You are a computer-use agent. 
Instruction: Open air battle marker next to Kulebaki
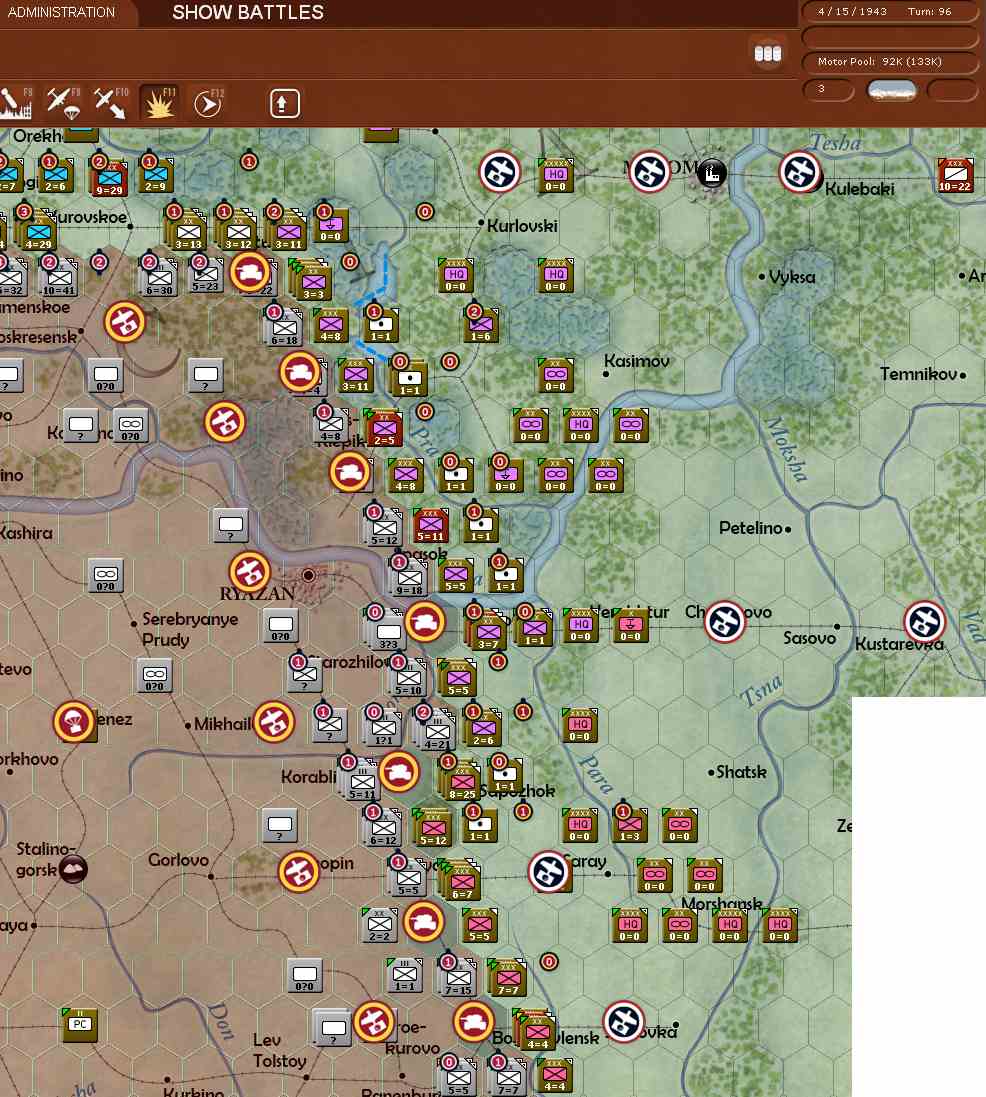pyautogui.click(x=800, y=171)
